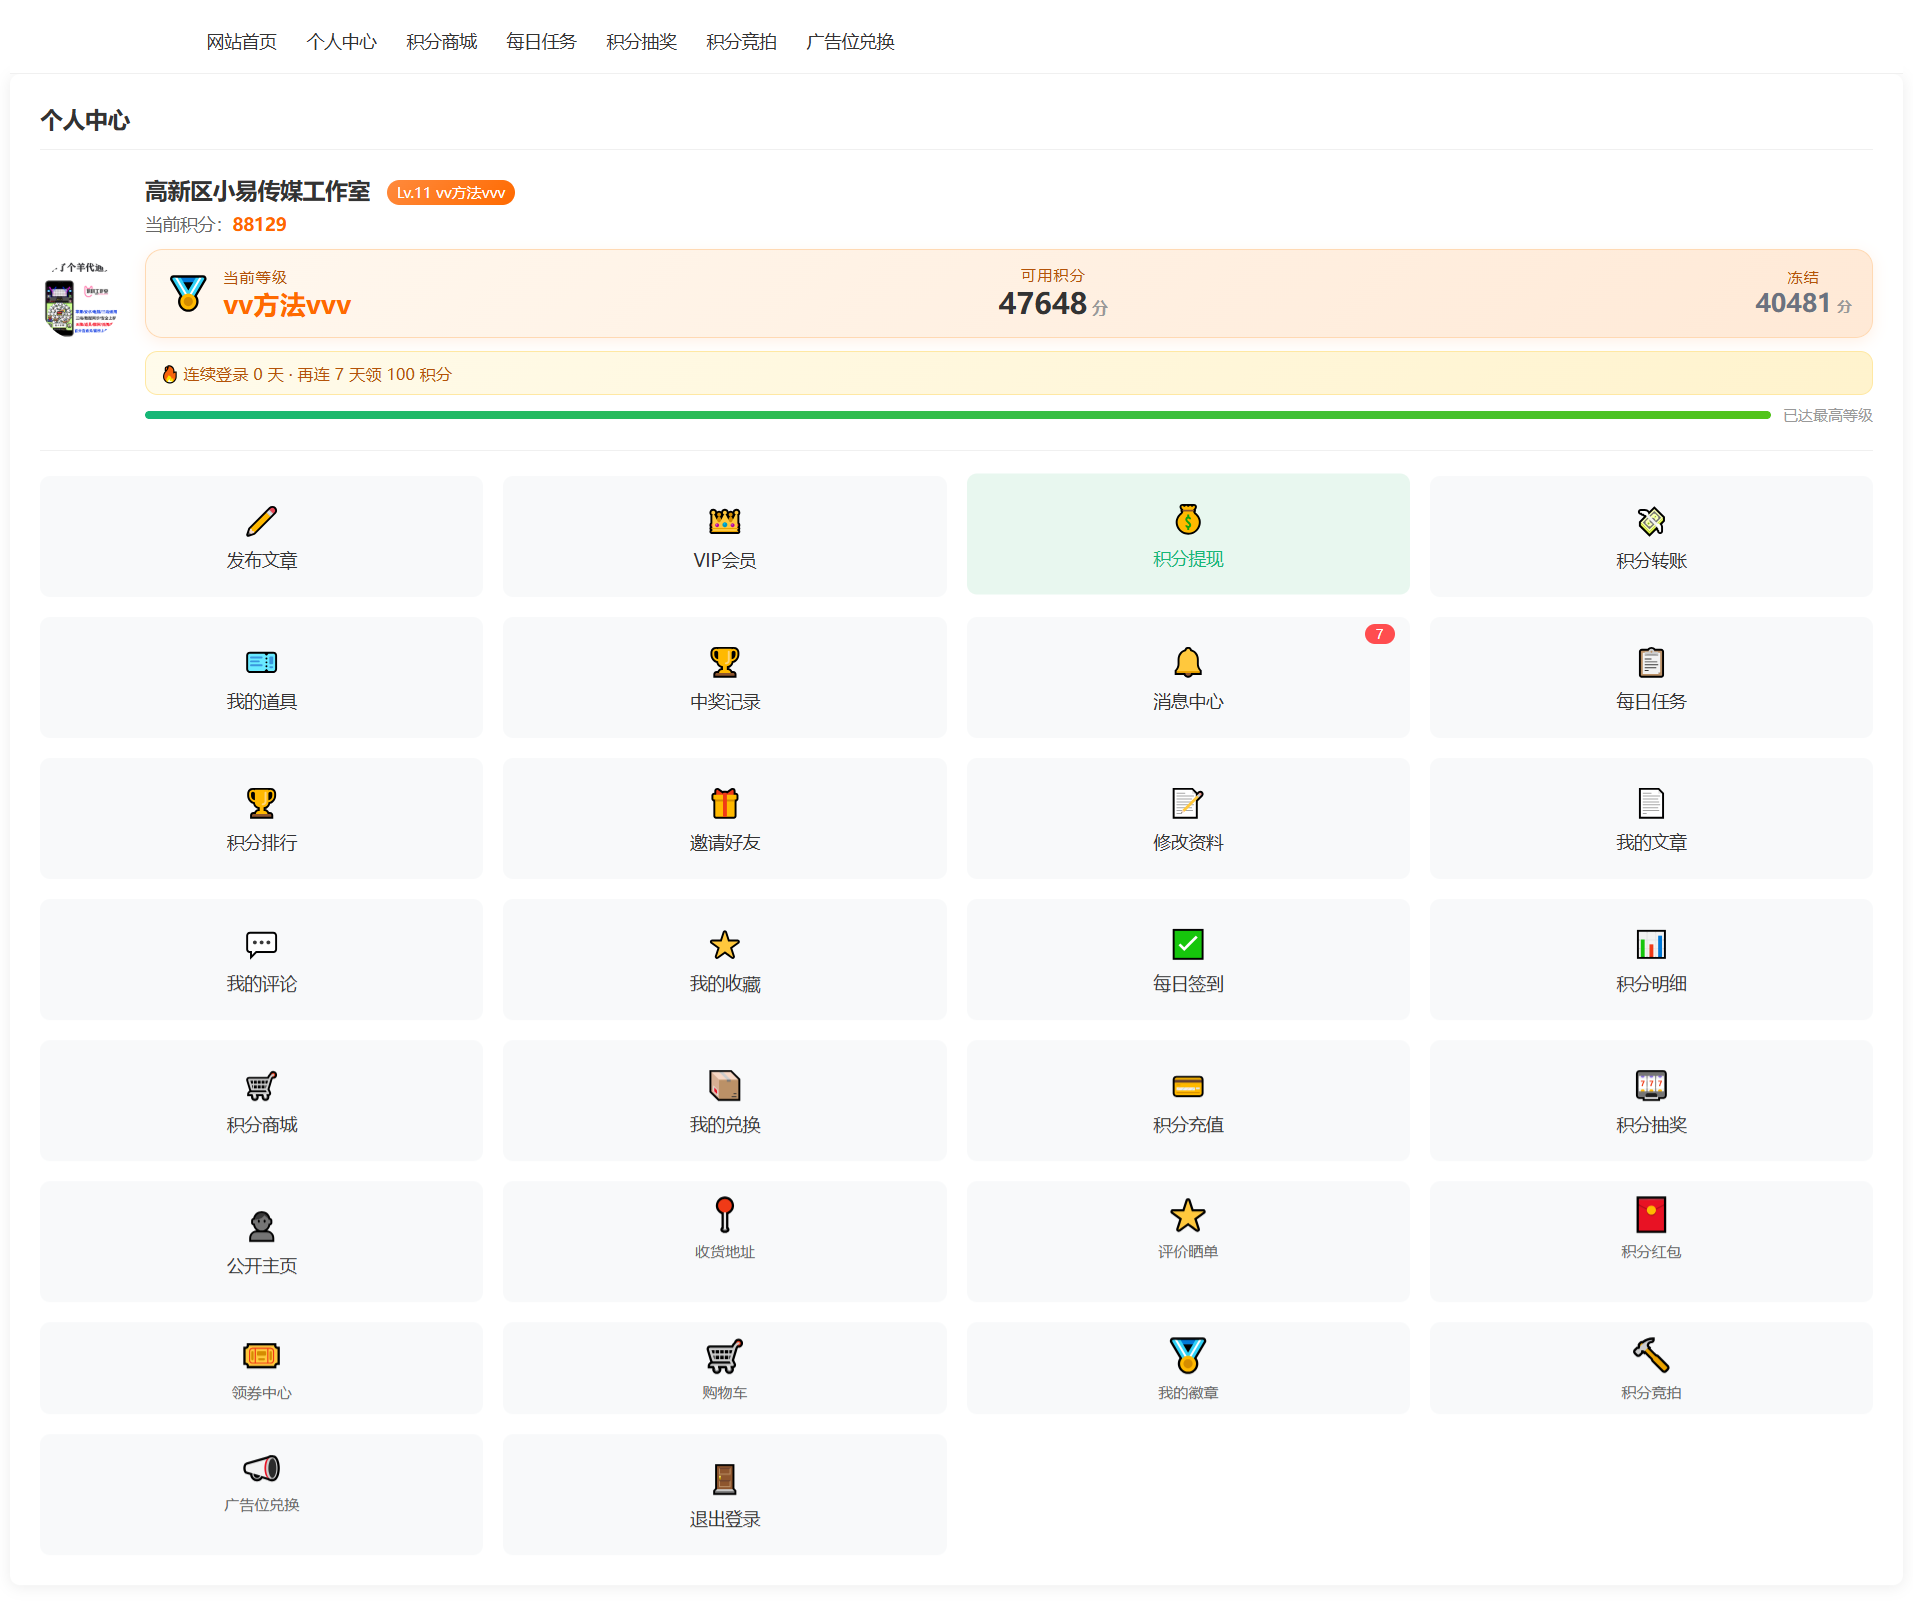The image size is (1913, 1610).
Task: Go to 网站首页 in top navigation
Action: point(241,42)
